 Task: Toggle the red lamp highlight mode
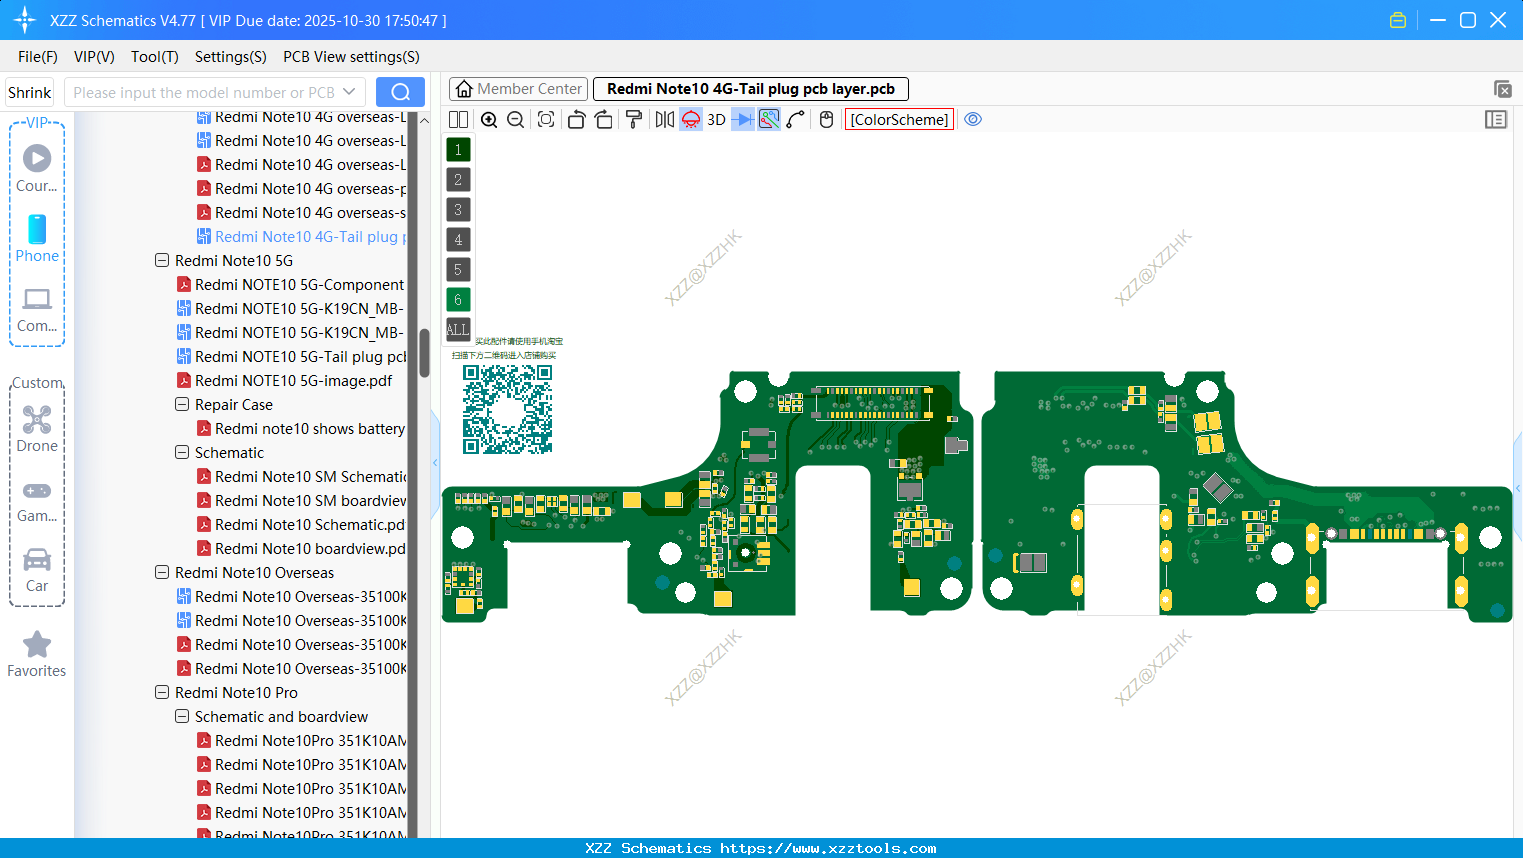(690, 119)
